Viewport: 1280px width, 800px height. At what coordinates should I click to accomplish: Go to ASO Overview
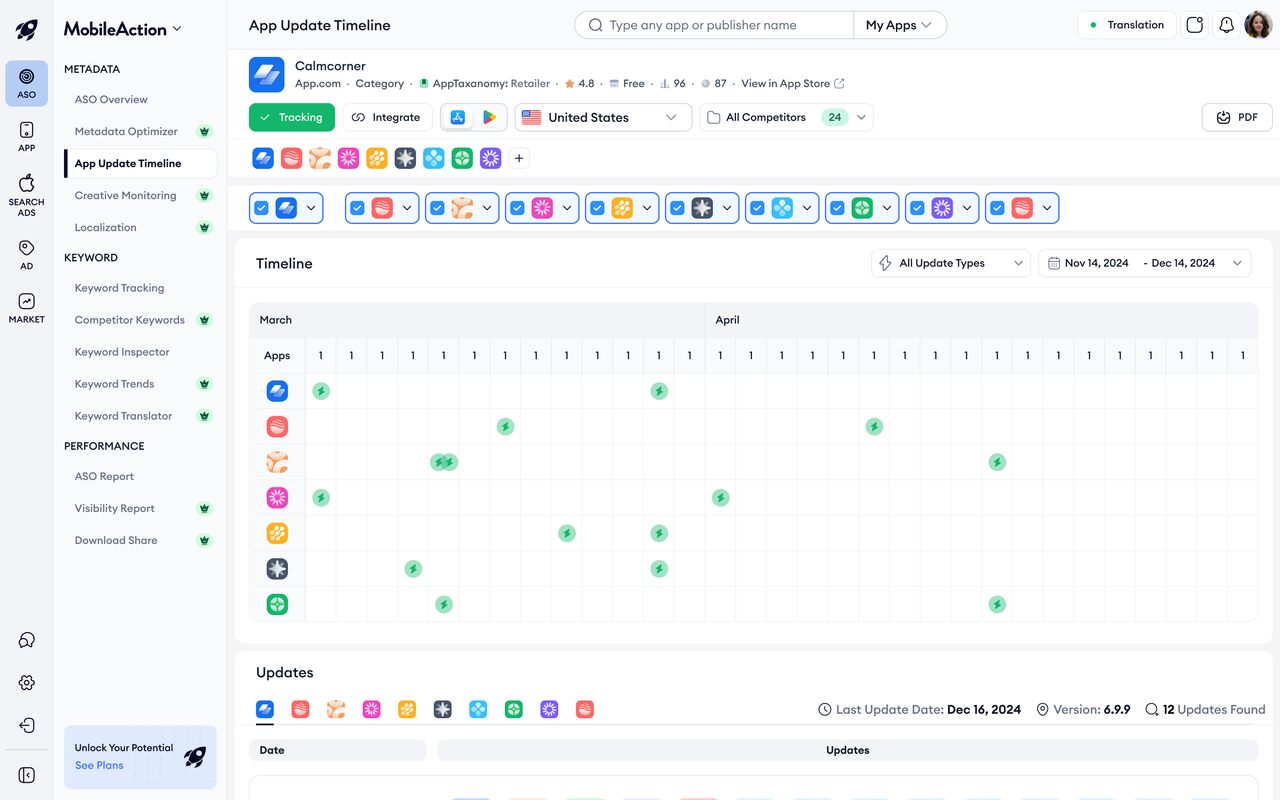(x=111, y=99)
